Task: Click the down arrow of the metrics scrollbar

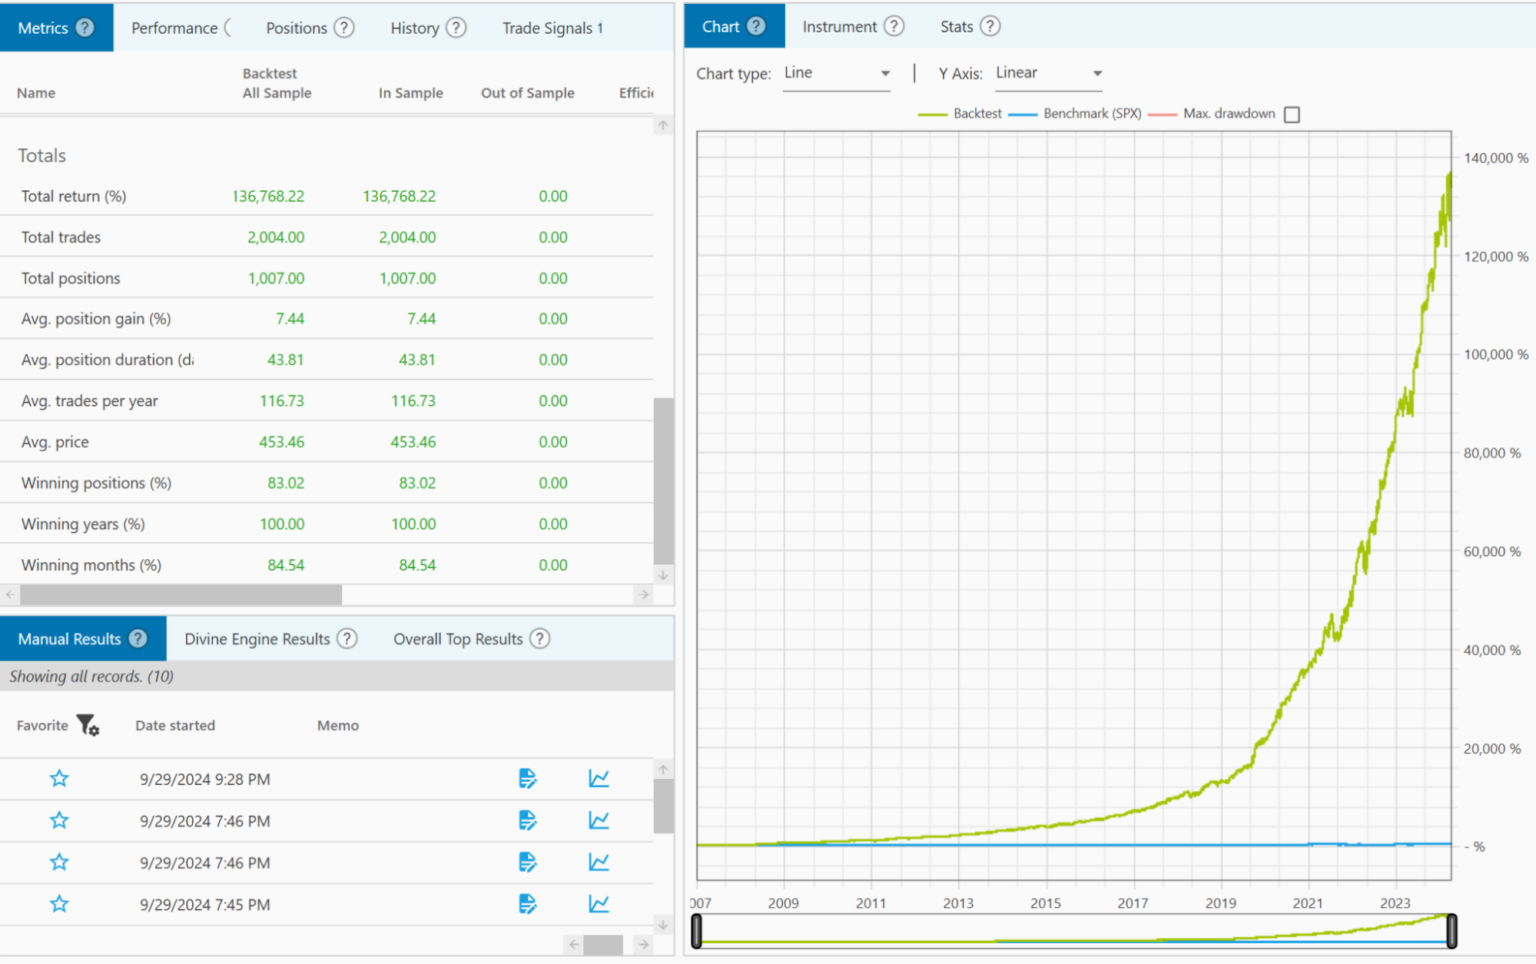Action: pyautogui.click(x=662, y=575)
